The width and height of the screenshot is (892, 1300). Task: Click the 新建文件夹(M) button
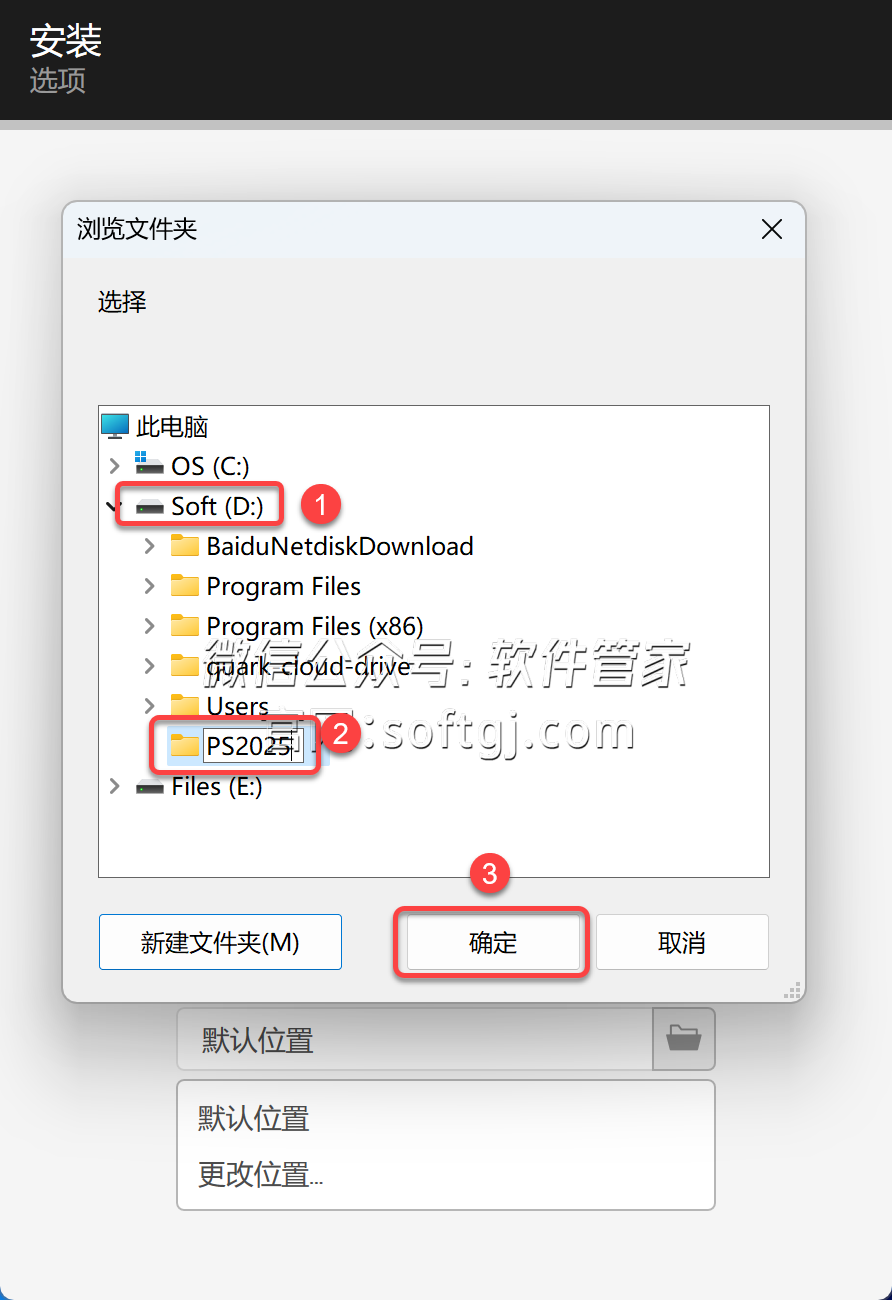pyautogui.click(x=220, y=942)
